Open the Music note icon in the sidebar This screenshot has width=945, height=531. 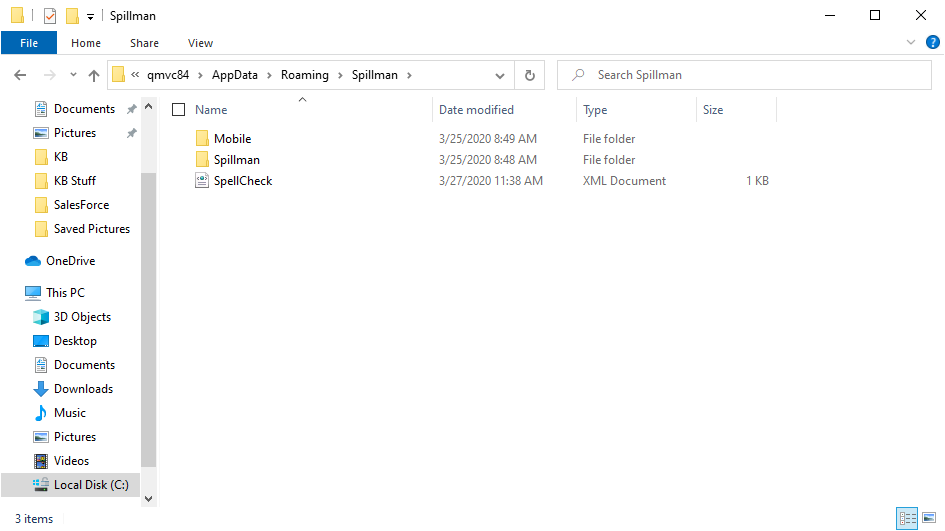pyautogui.click(x=40, y=413)
